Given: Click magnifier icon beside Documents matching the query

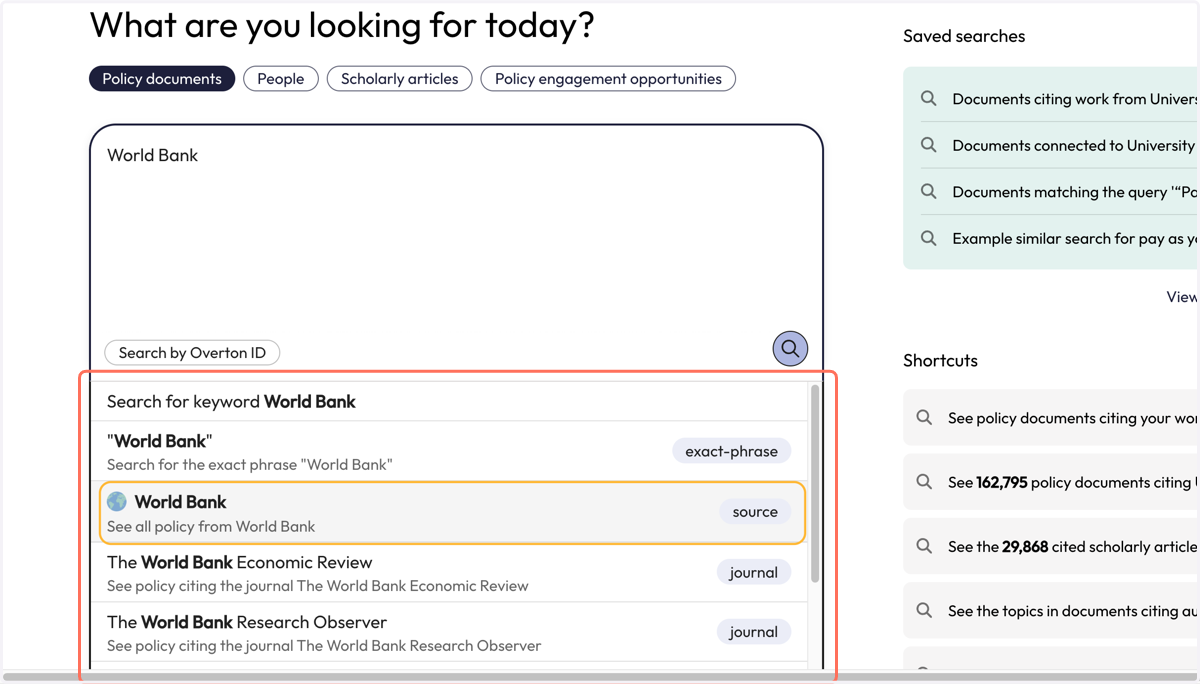Looking at the screenshot, I should [929, 192].
